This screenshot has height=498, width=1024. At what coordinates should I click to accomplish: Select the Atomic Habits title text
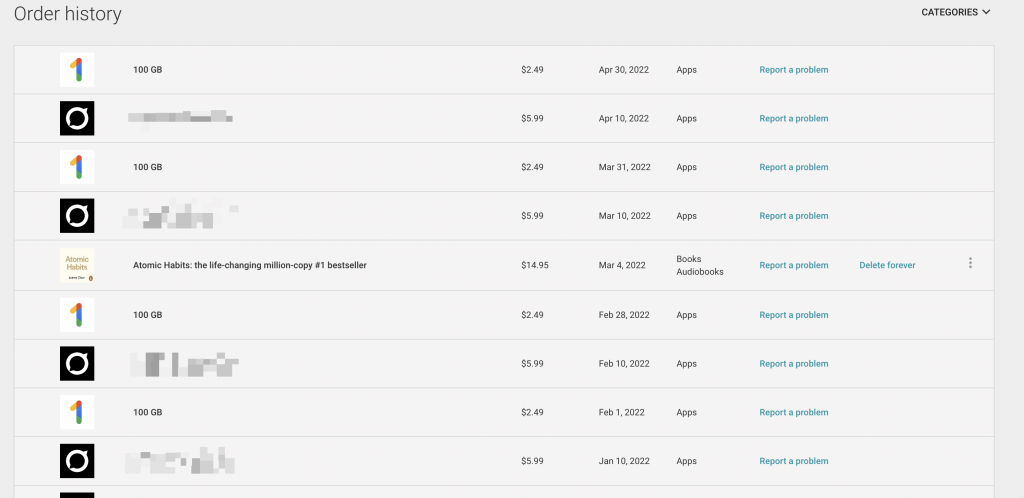coord(249,266)
